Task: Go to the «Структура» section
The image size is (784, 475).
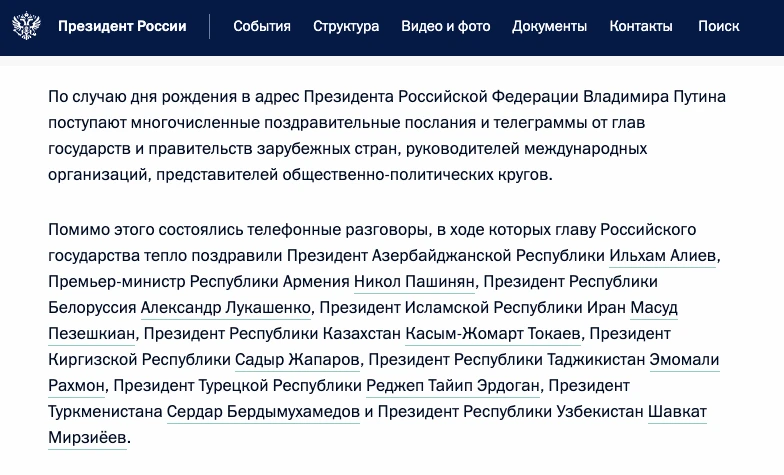Action: tap(346, 26)
